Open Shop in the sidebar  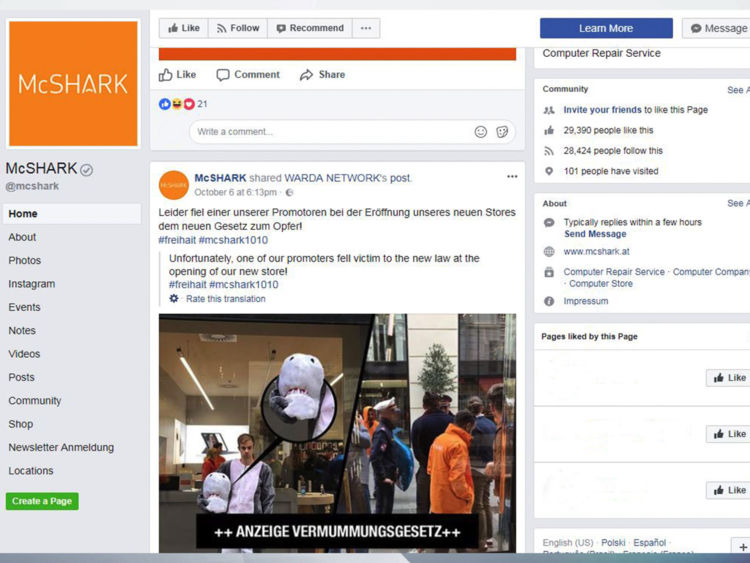(21, 424)
